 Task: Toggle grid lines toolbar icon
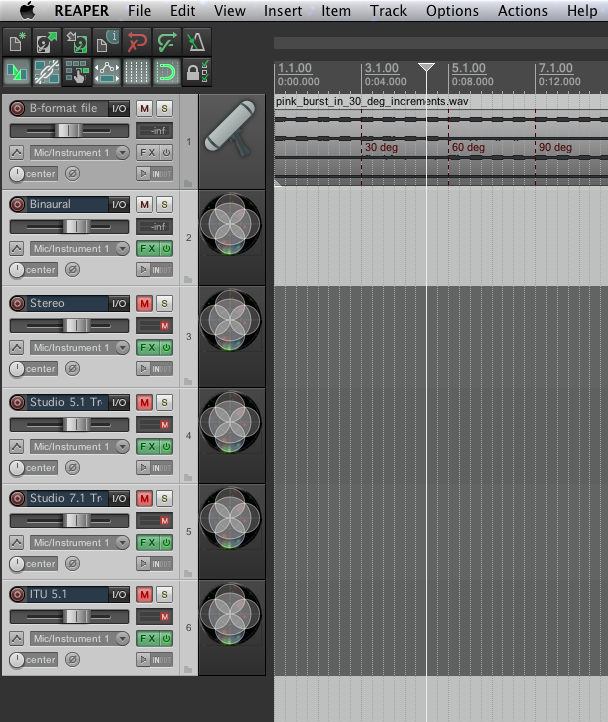point(136,72)
